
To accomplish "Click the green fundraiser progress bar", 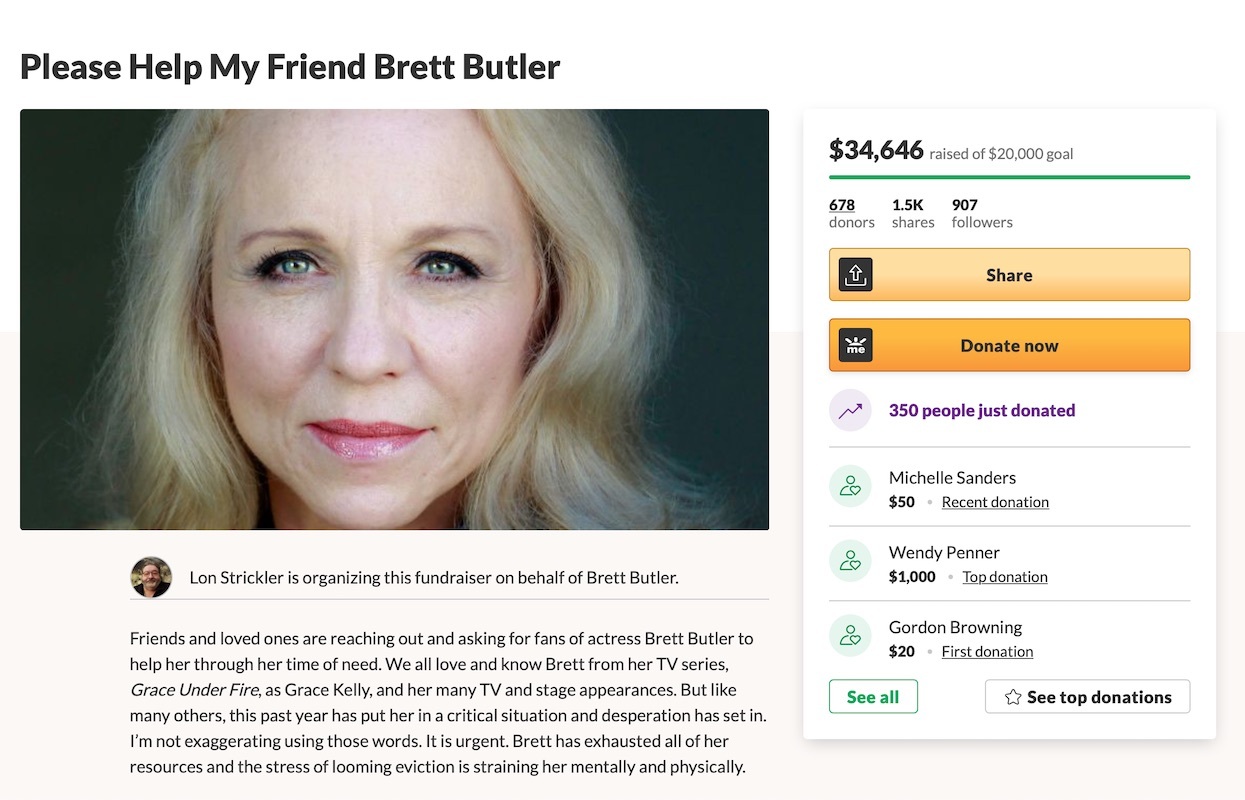I will pos(1009,176).
